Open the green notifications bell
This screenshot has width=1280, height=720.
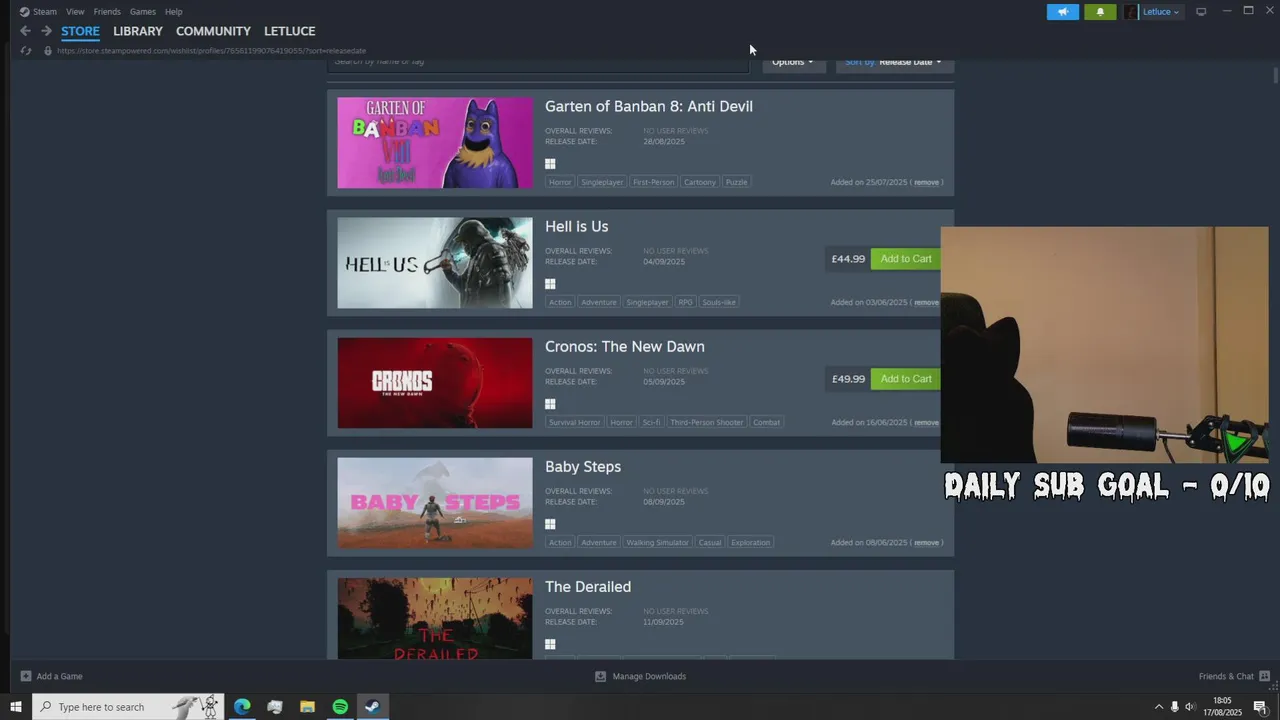pos(1100,12)
